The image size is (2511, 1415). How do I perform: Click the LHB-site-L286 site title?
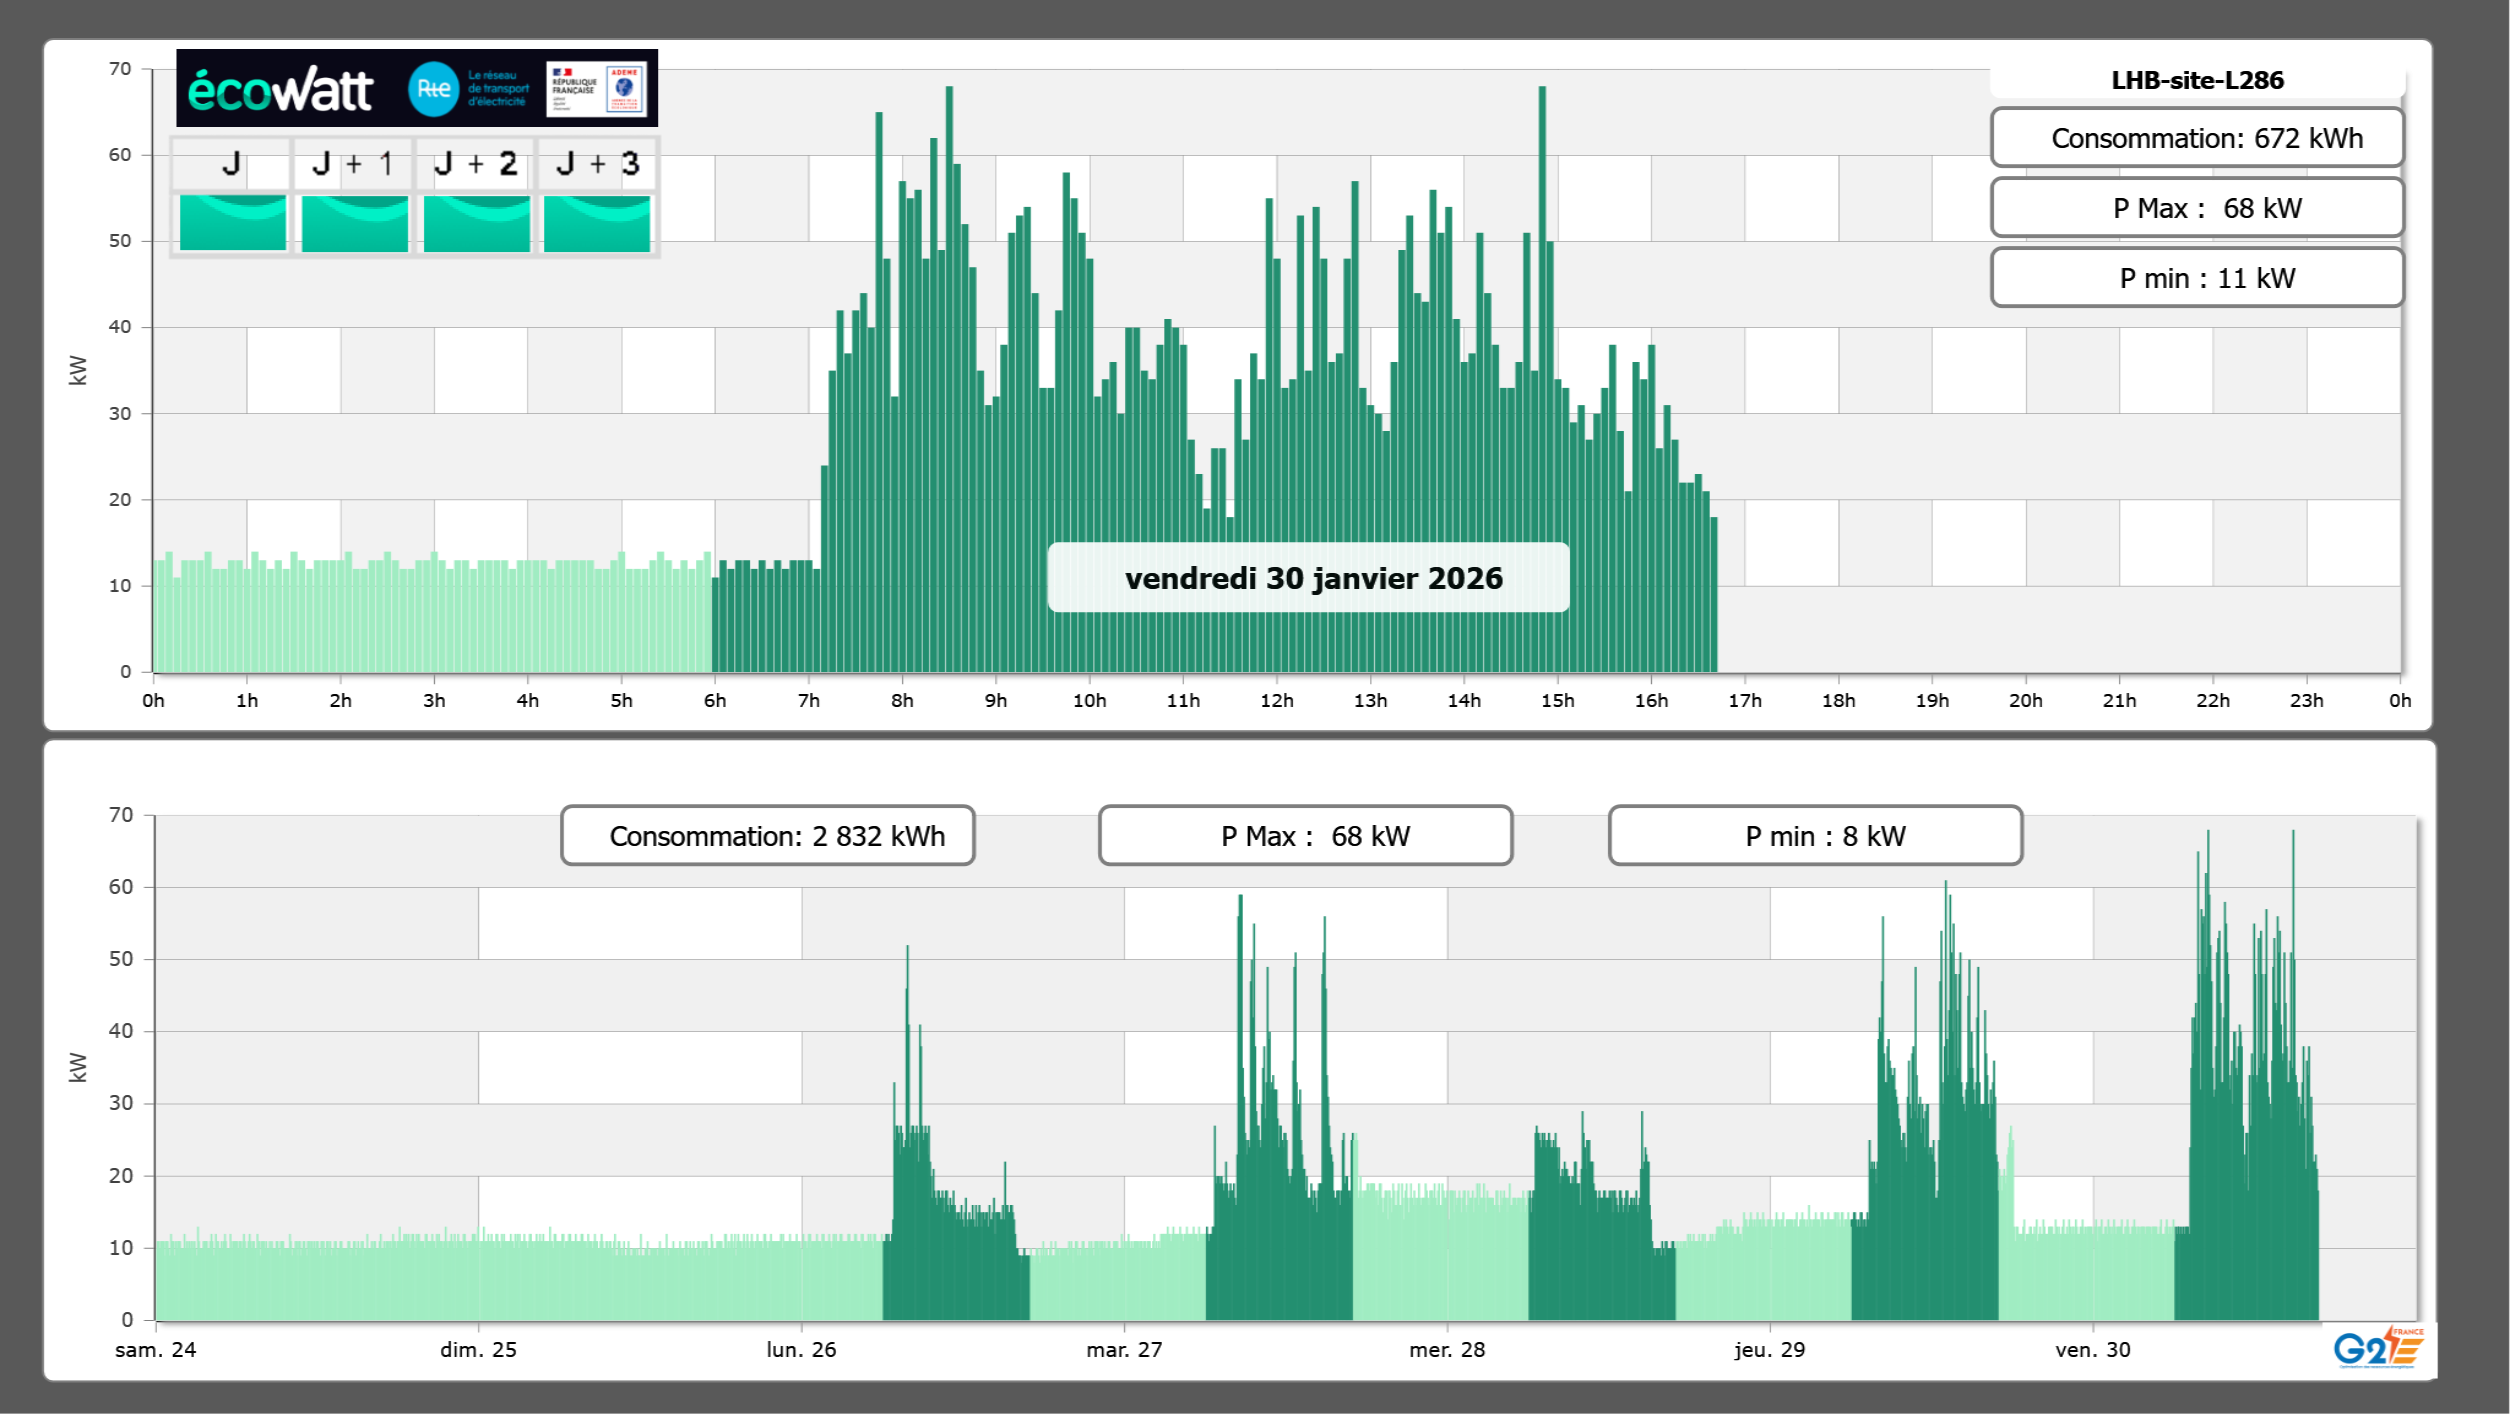click(x=2197, y=80)
